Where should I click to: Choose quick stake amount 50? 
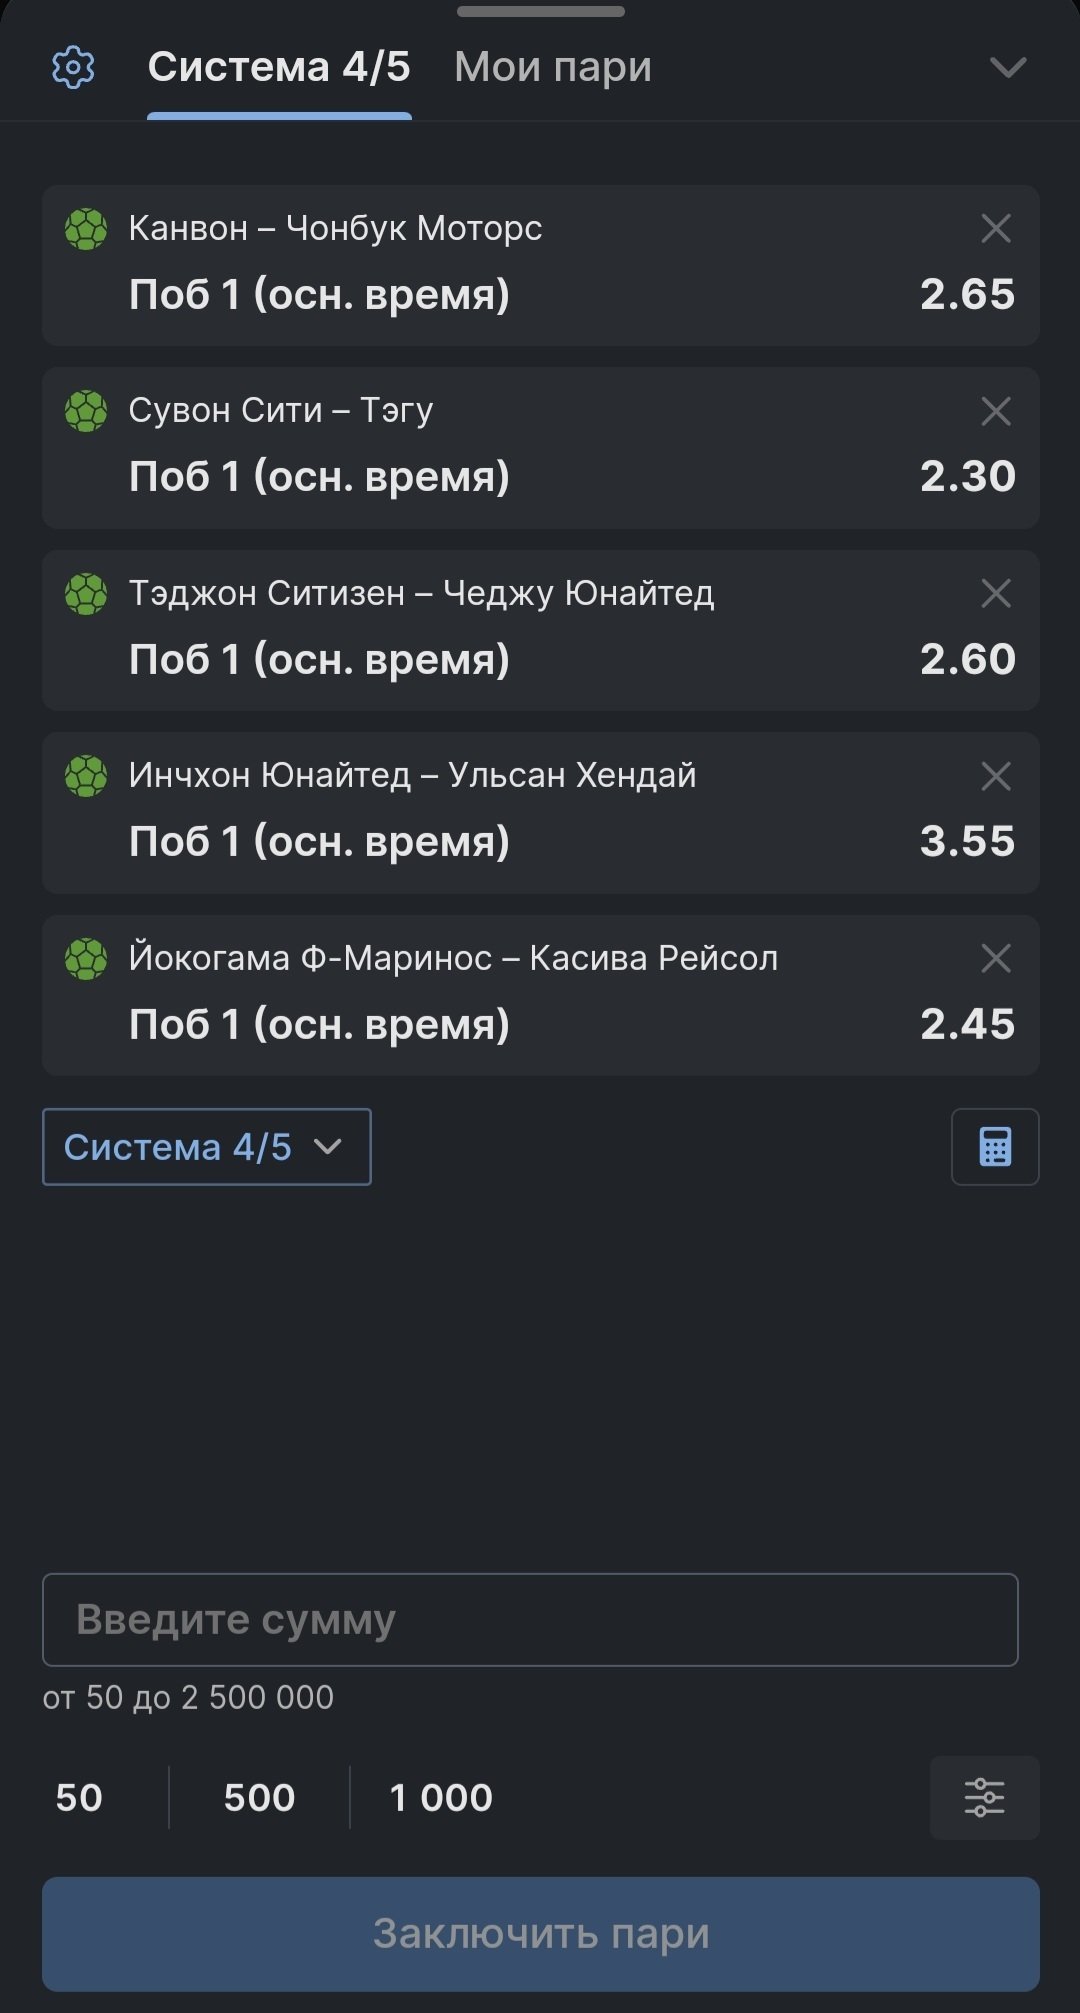[x=79, y=1798]
